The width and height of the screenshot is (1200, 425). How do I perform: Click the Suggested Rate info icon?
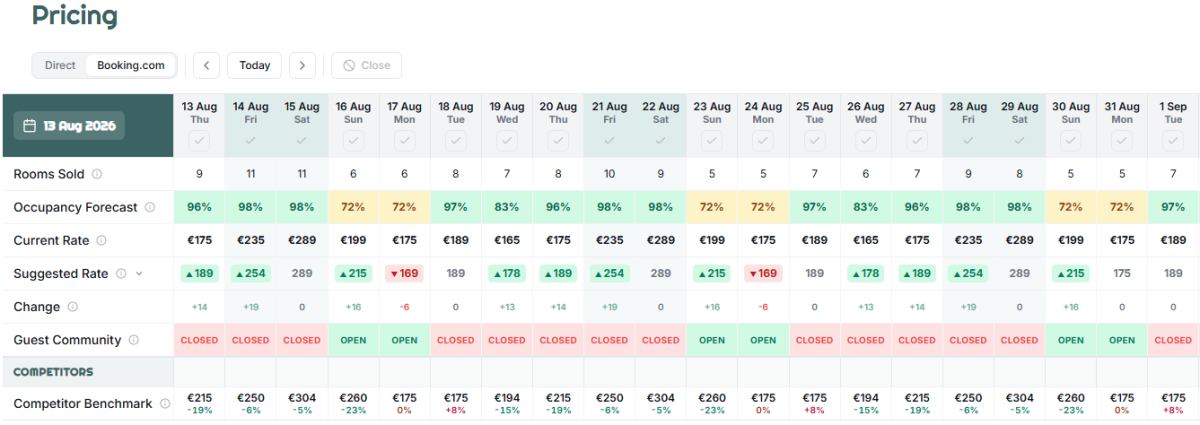(121, 274)
